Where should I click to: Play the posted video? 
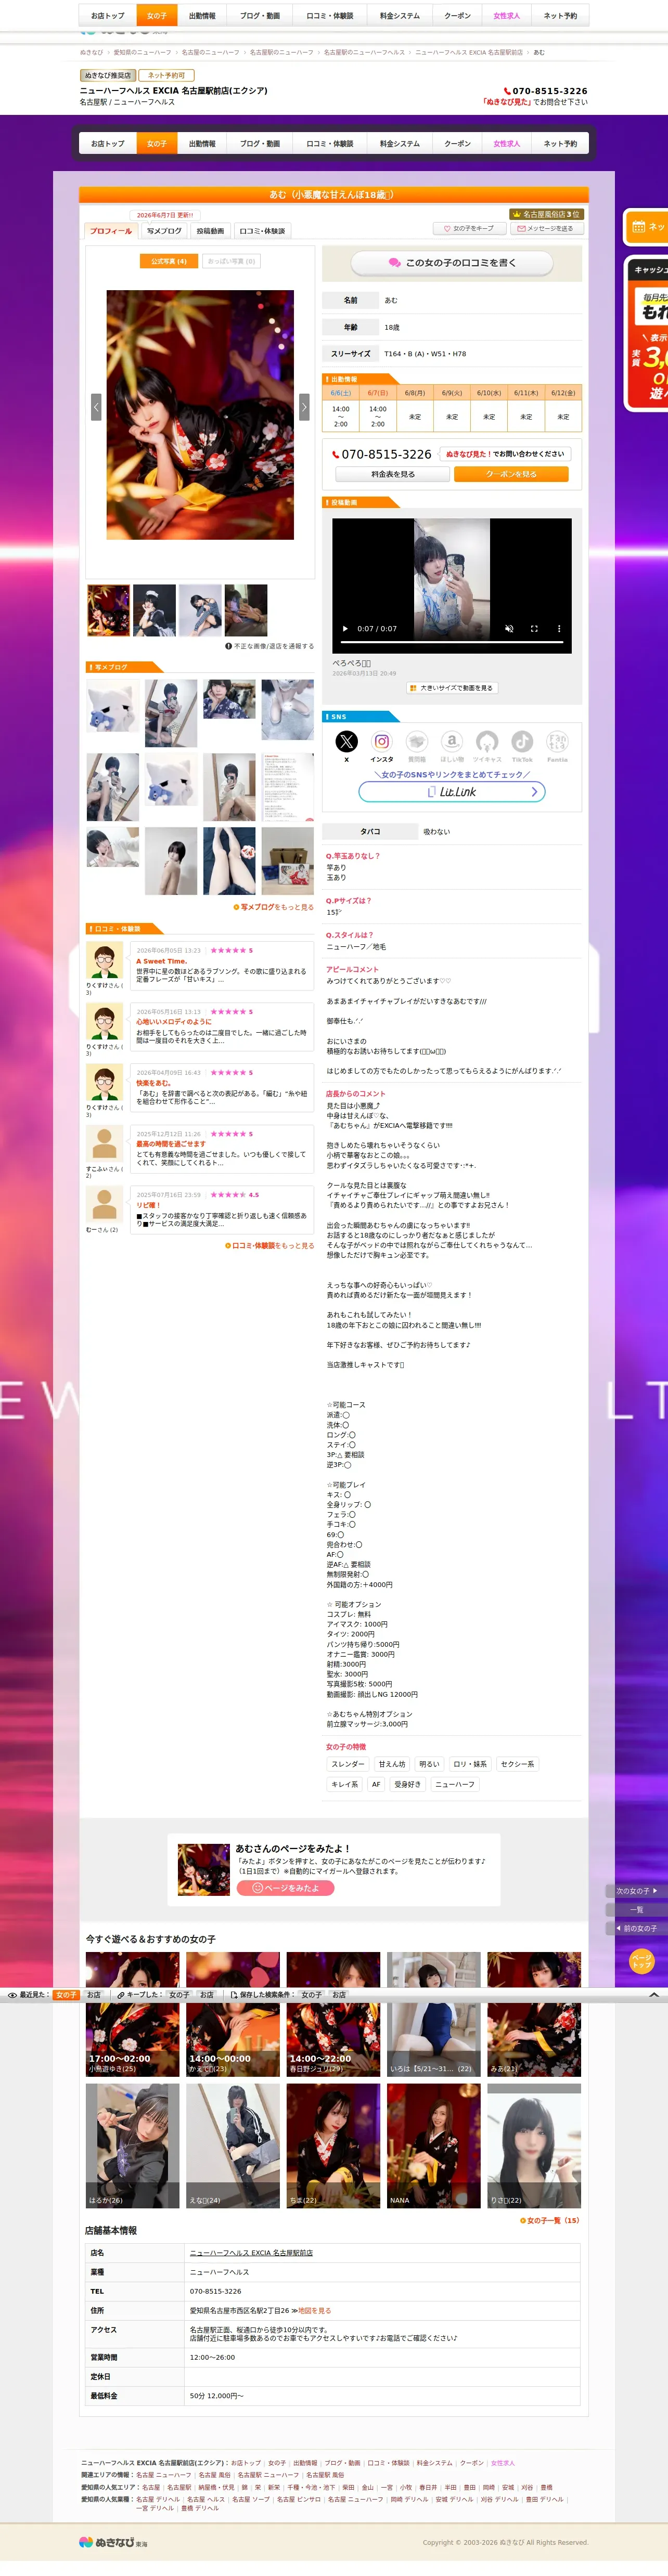point(346,629)
